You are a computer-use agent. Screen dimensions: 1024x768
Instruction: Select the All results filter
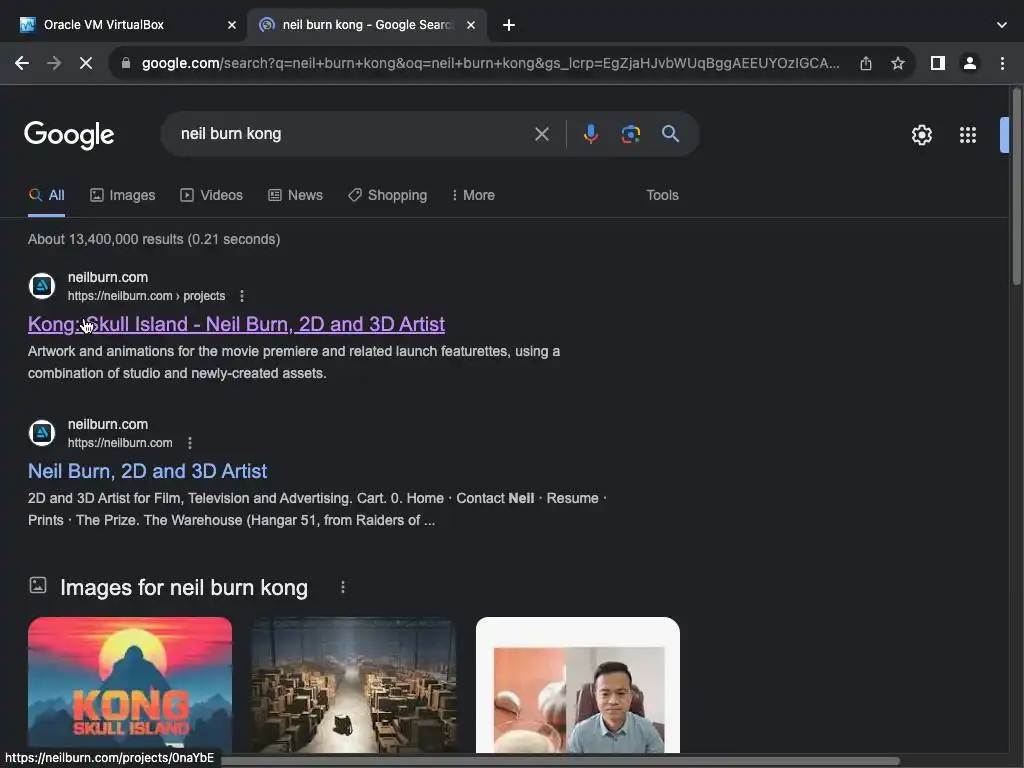pos(46,195)
